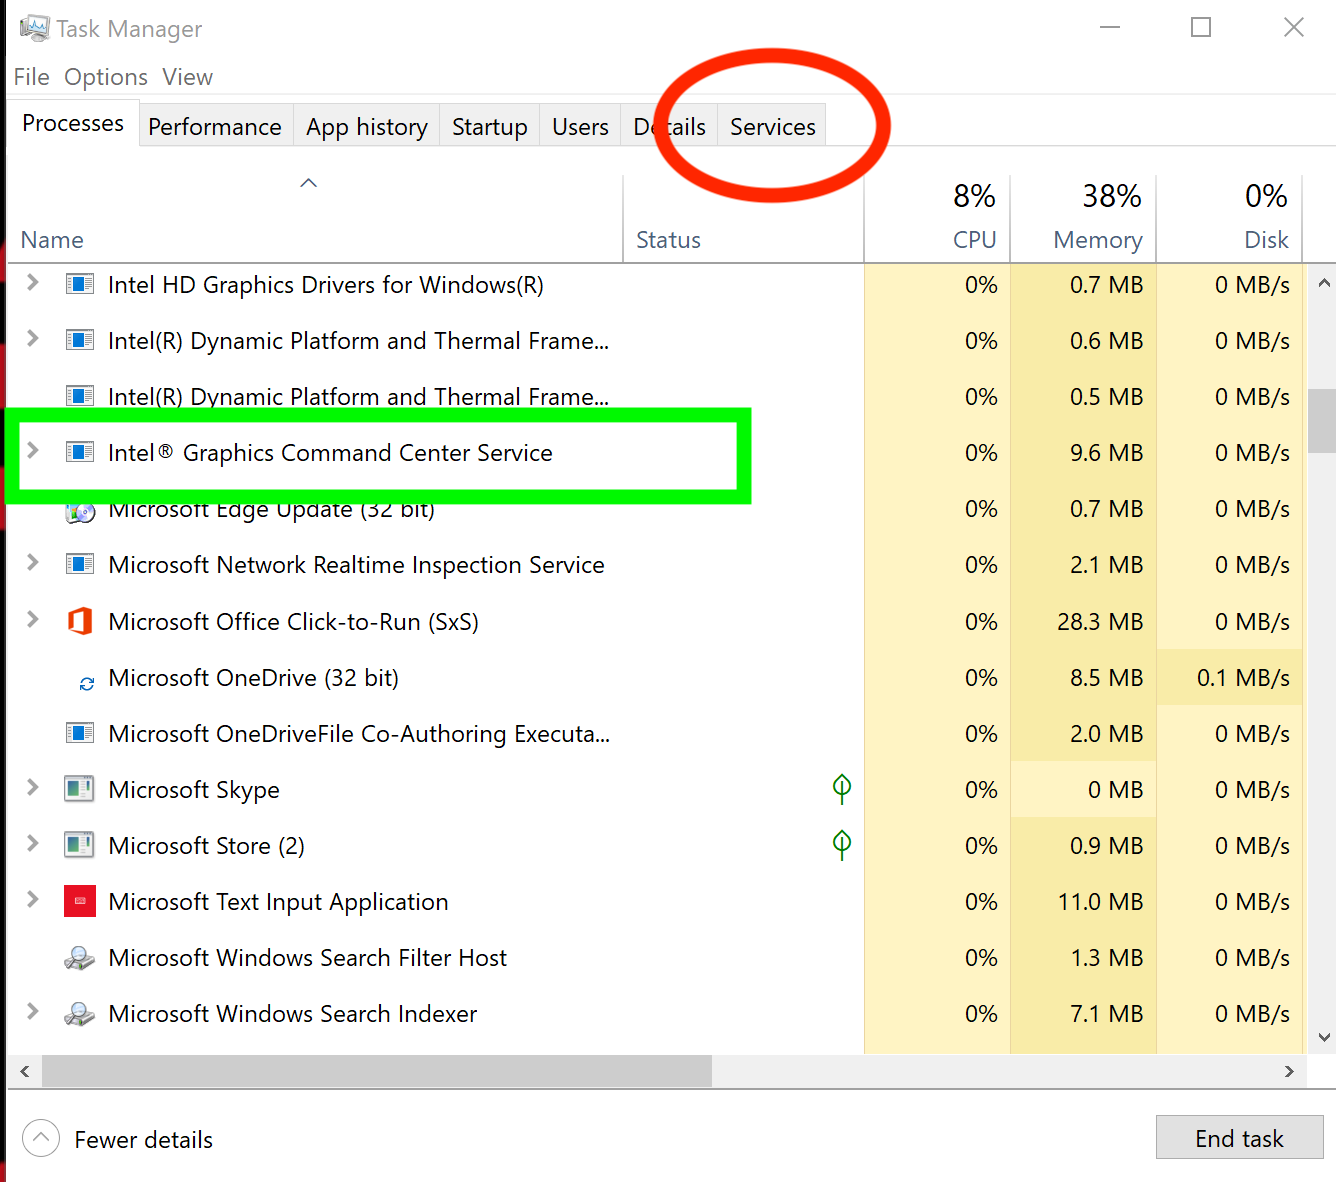Switch to the App history tab
1336x1182 pixels.
tap(367, 127)
